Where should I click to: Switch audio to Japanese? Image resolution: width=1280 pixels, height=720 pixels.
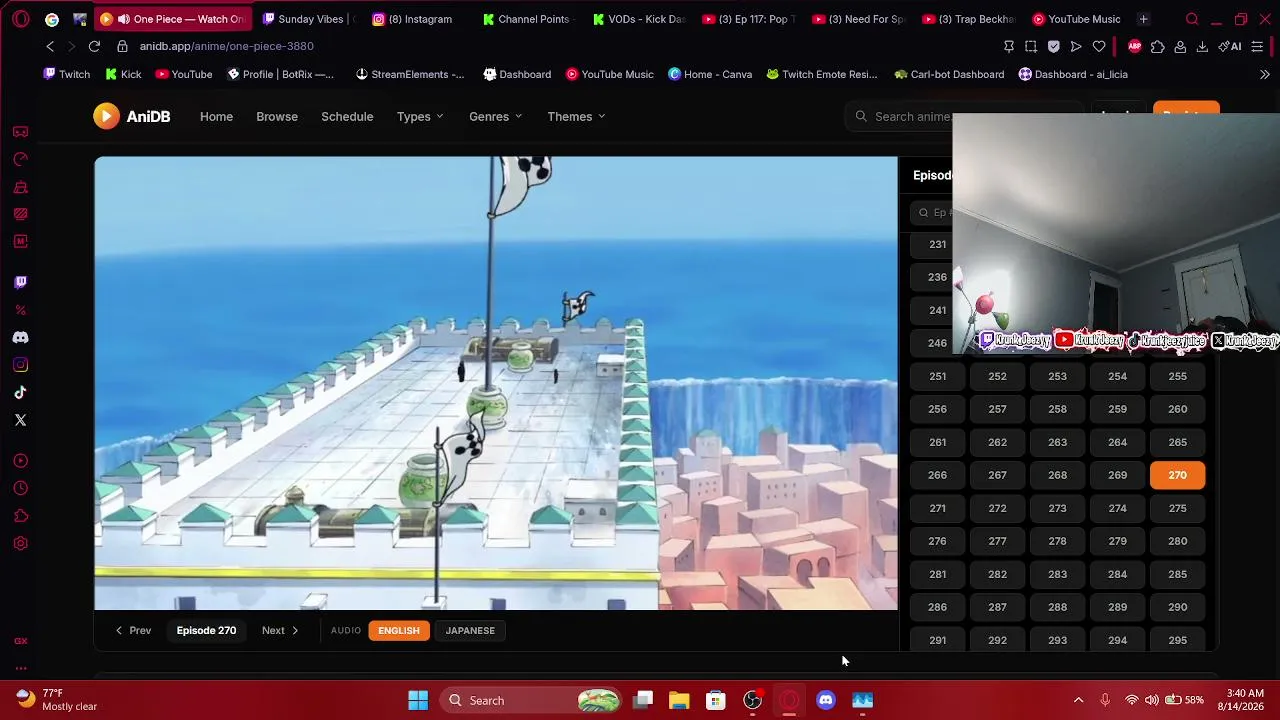(470, 631)
